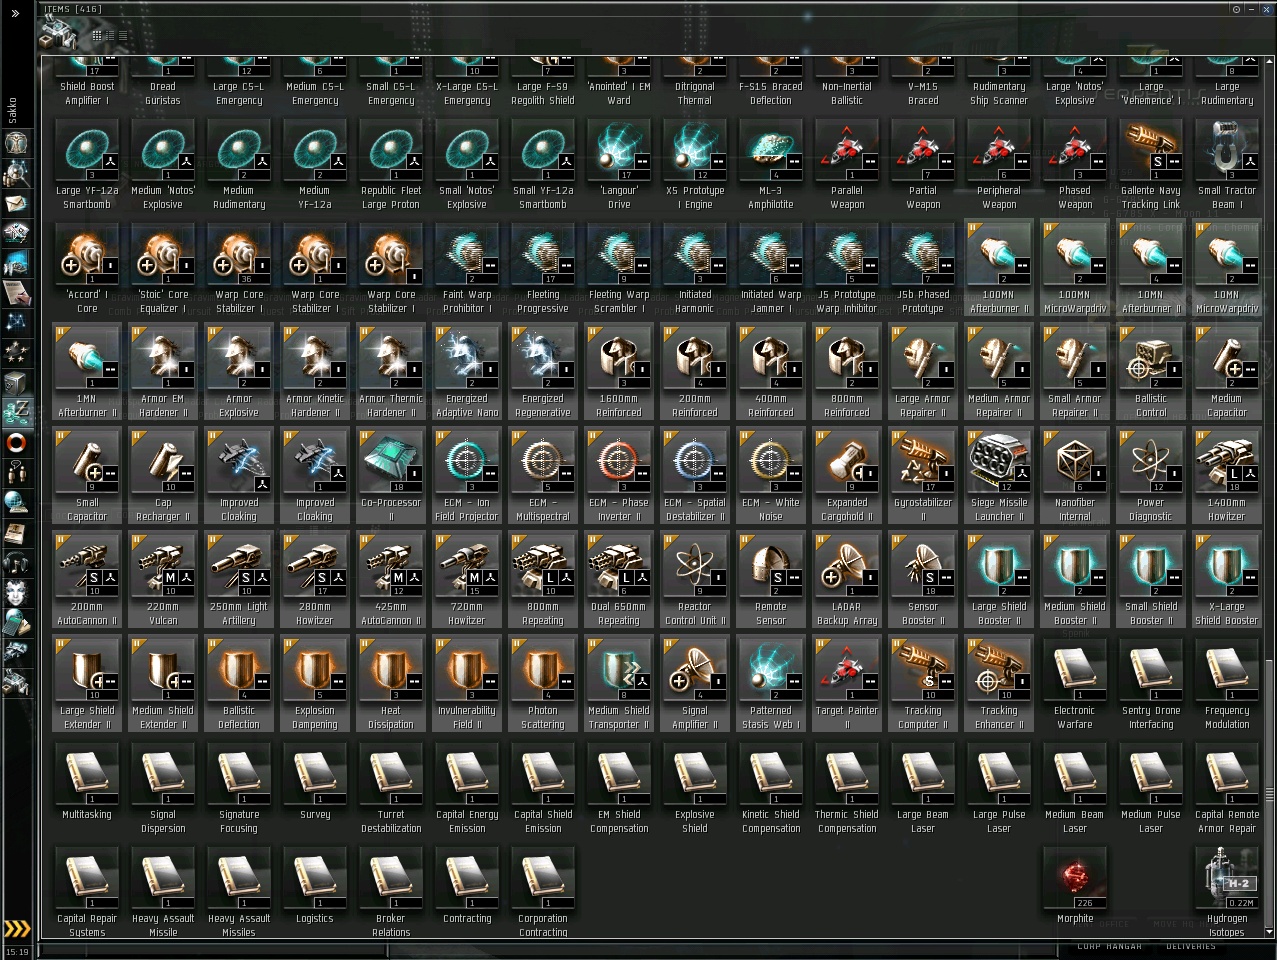
Task: Select the ML-3 Amphilotite item
Action: click(771, 164)
